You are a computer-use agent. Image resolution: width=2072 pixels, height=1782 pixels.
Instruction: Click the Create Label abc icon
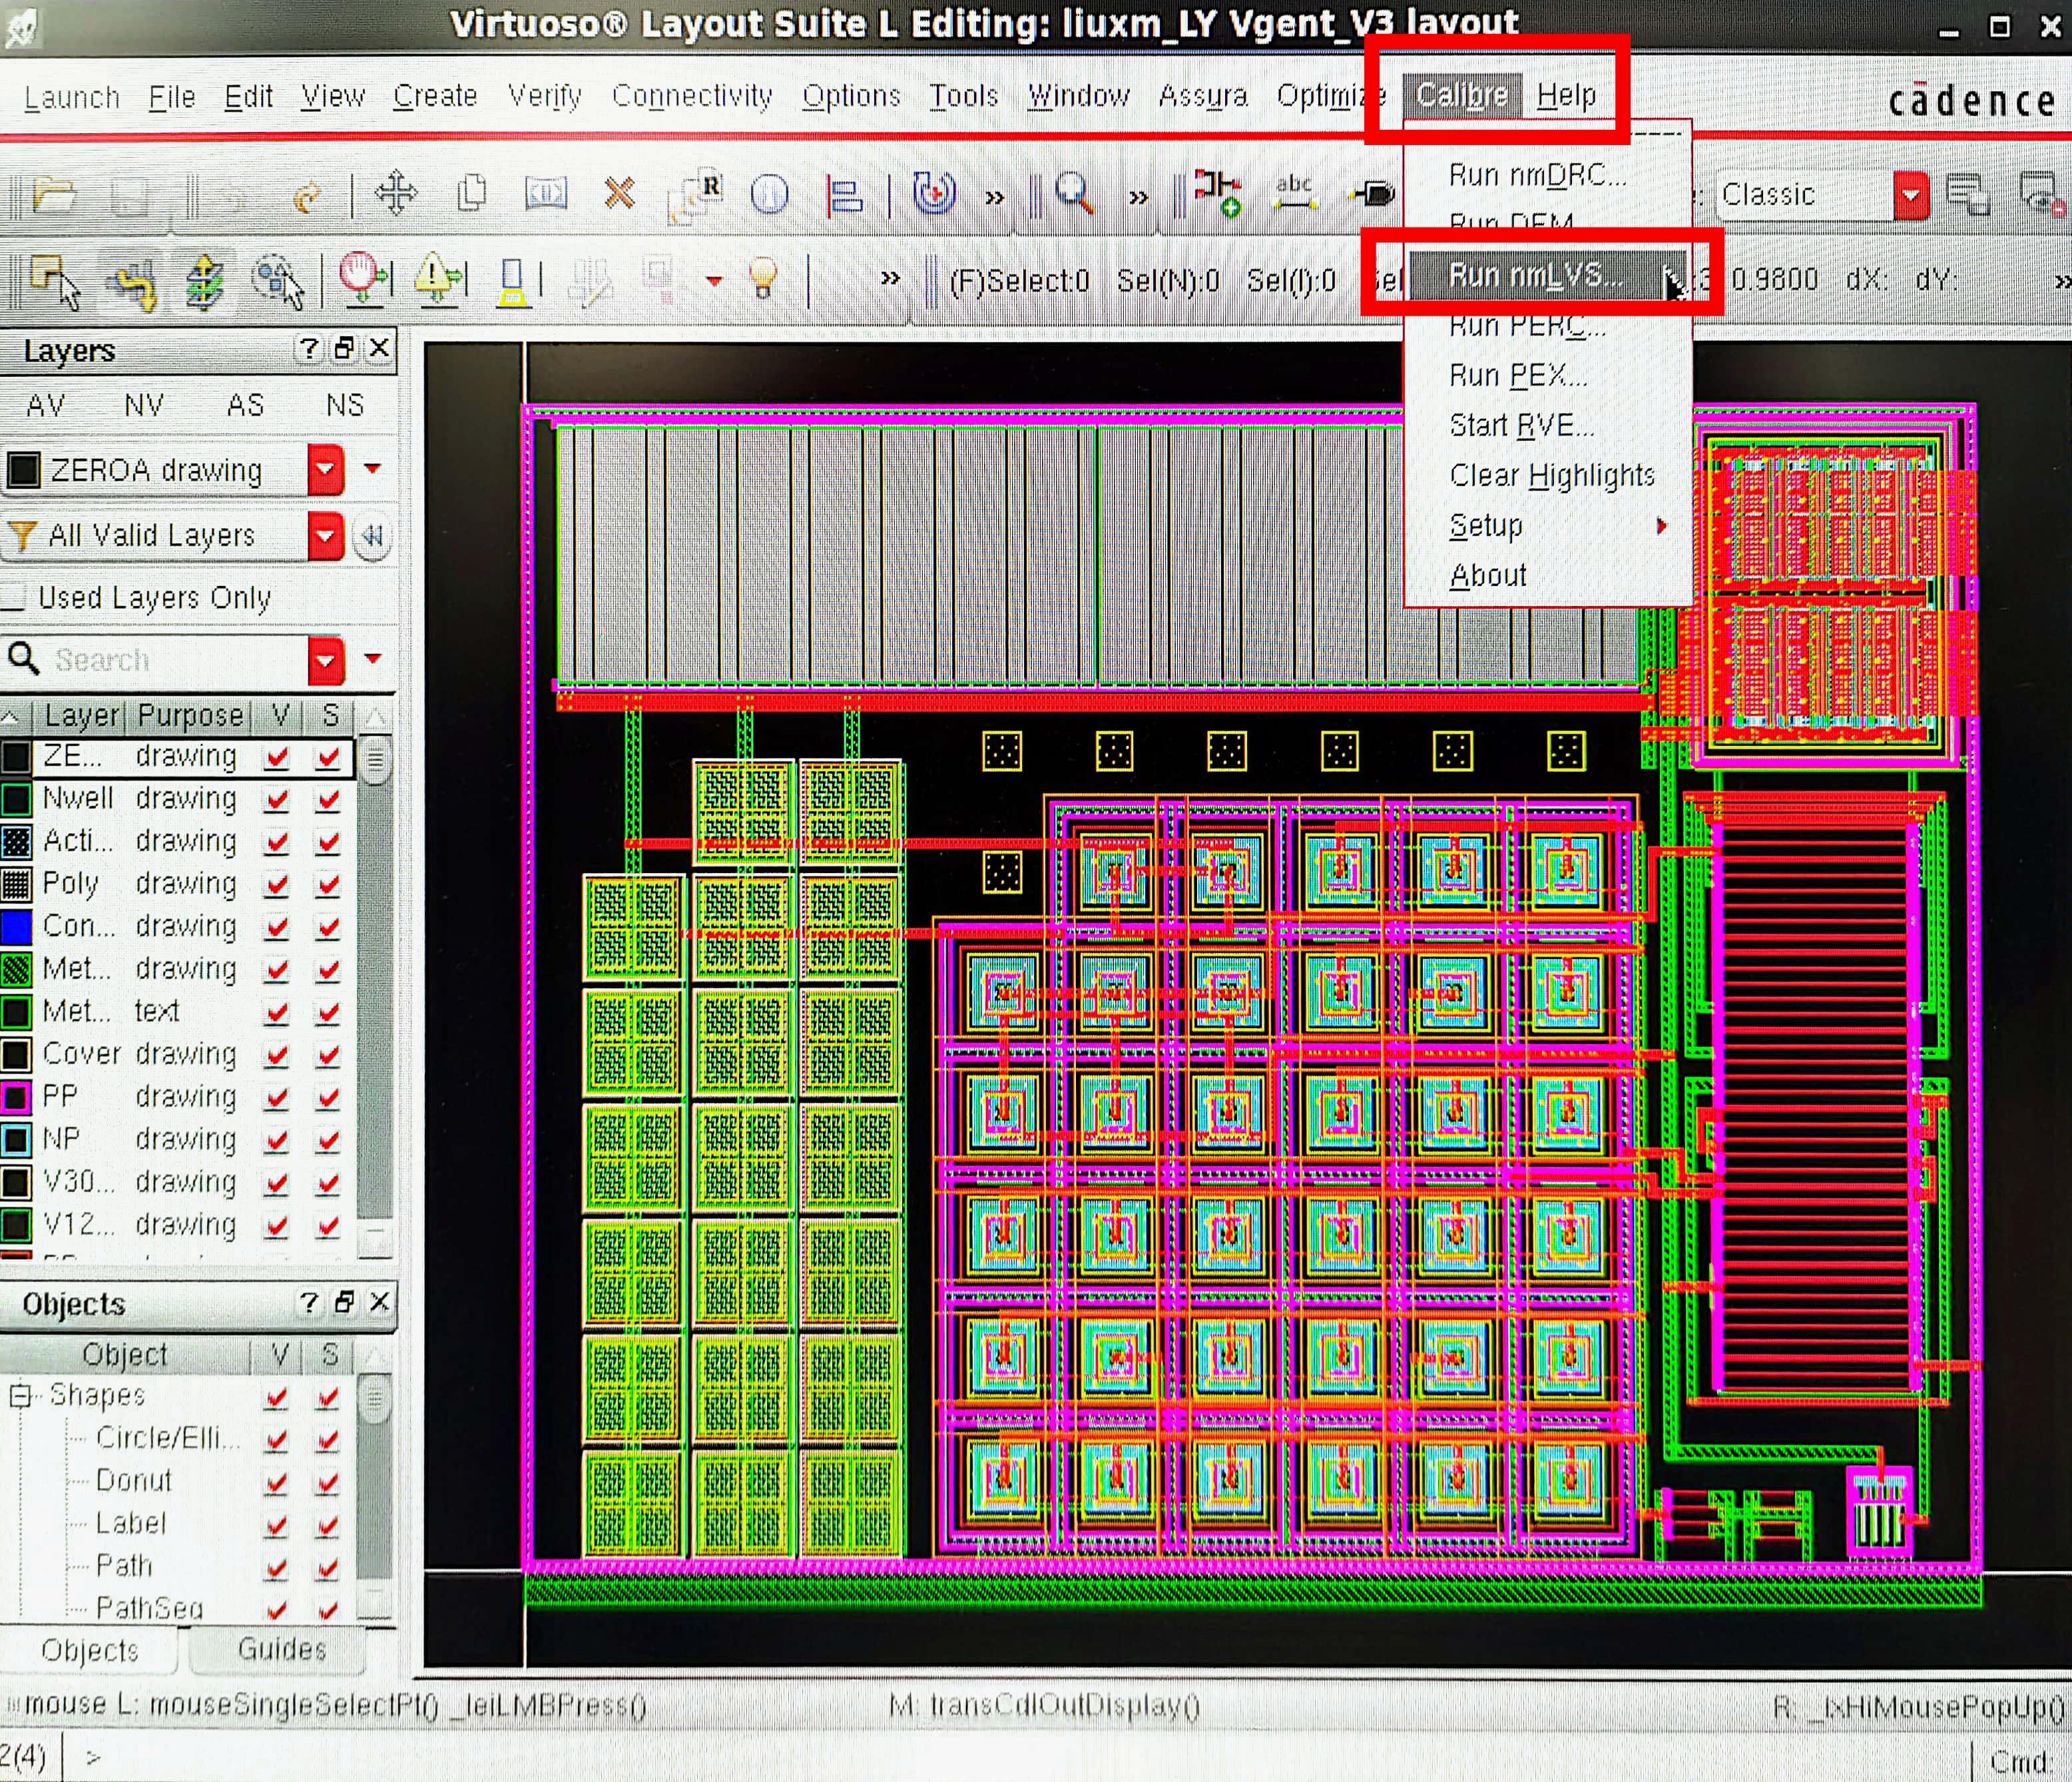coord(1294,193)
